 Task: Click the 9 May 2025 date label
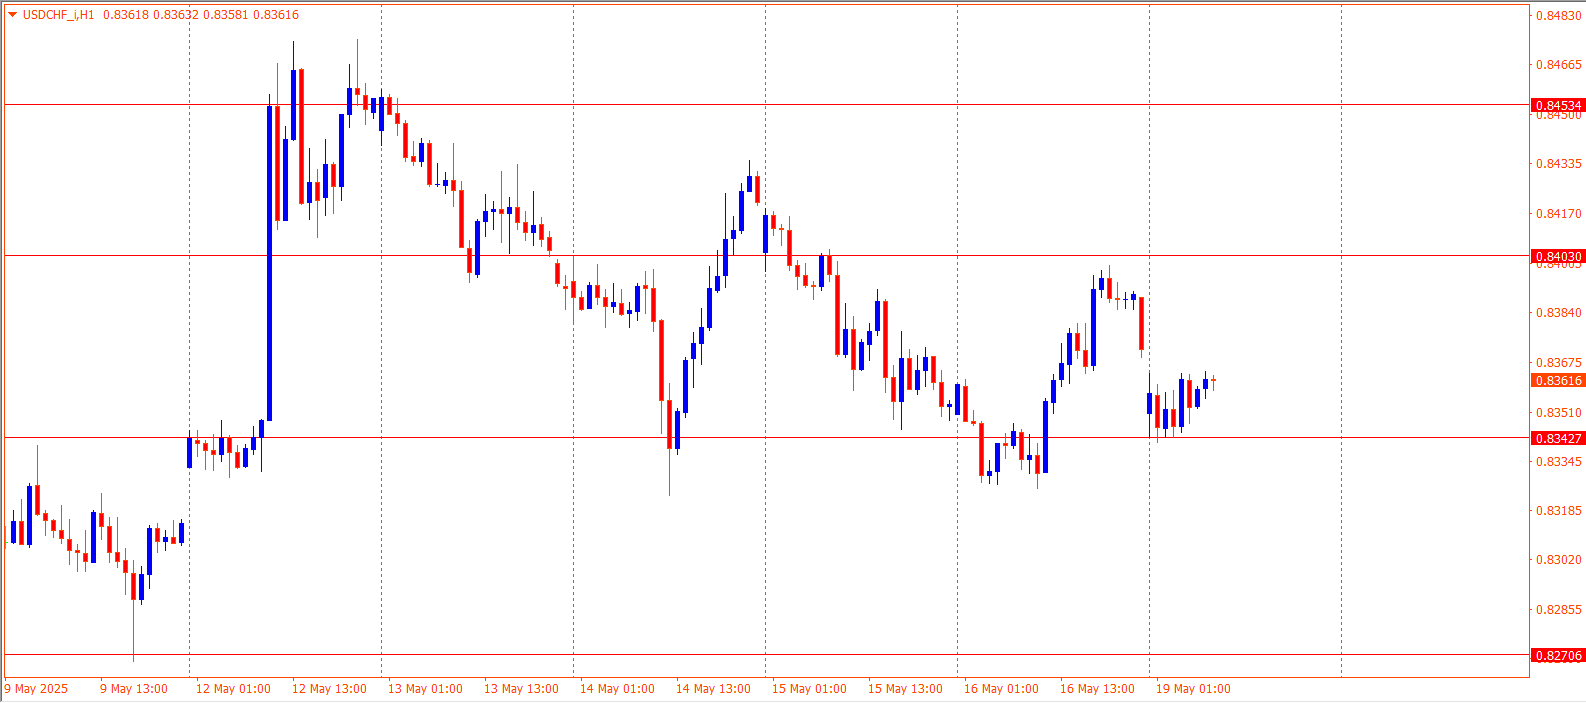[x=37, y=689]
